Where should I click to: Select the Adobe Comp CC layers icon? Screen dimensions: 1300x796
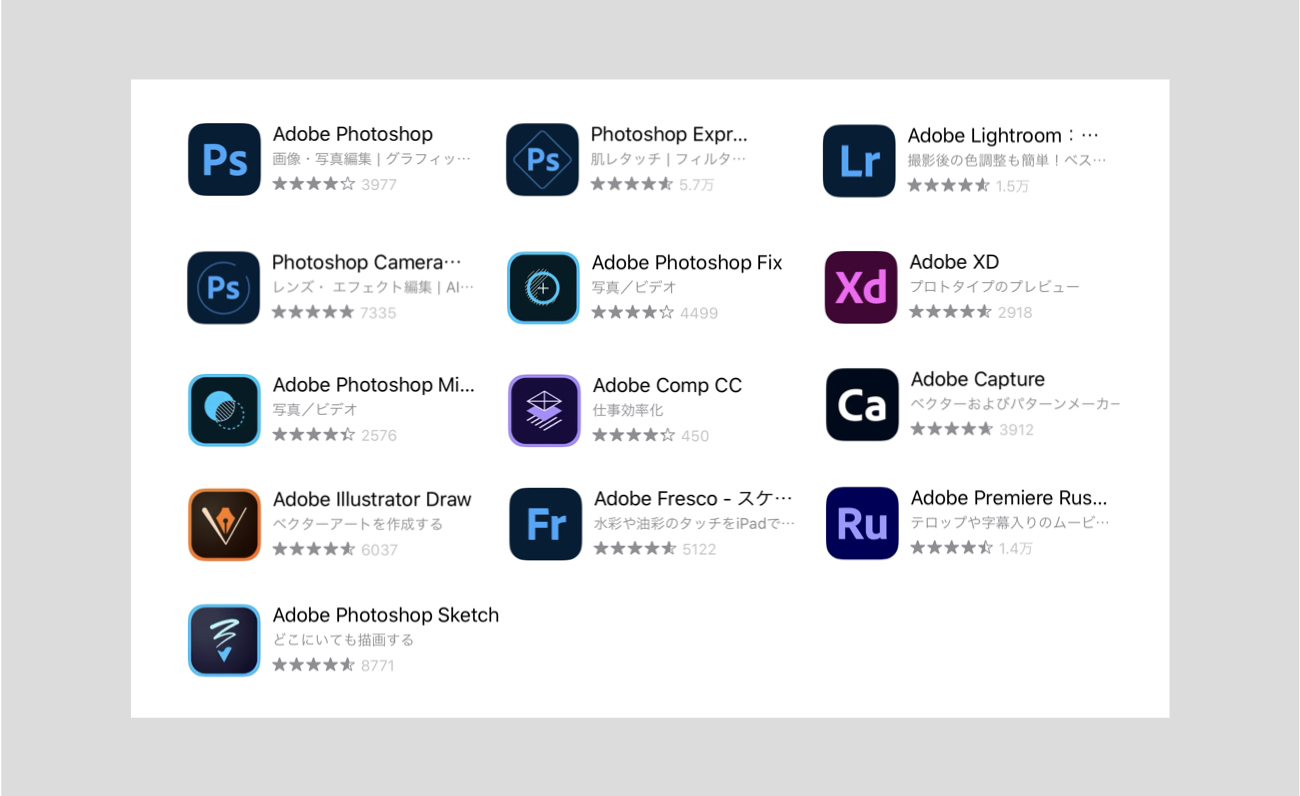point(544,411)
